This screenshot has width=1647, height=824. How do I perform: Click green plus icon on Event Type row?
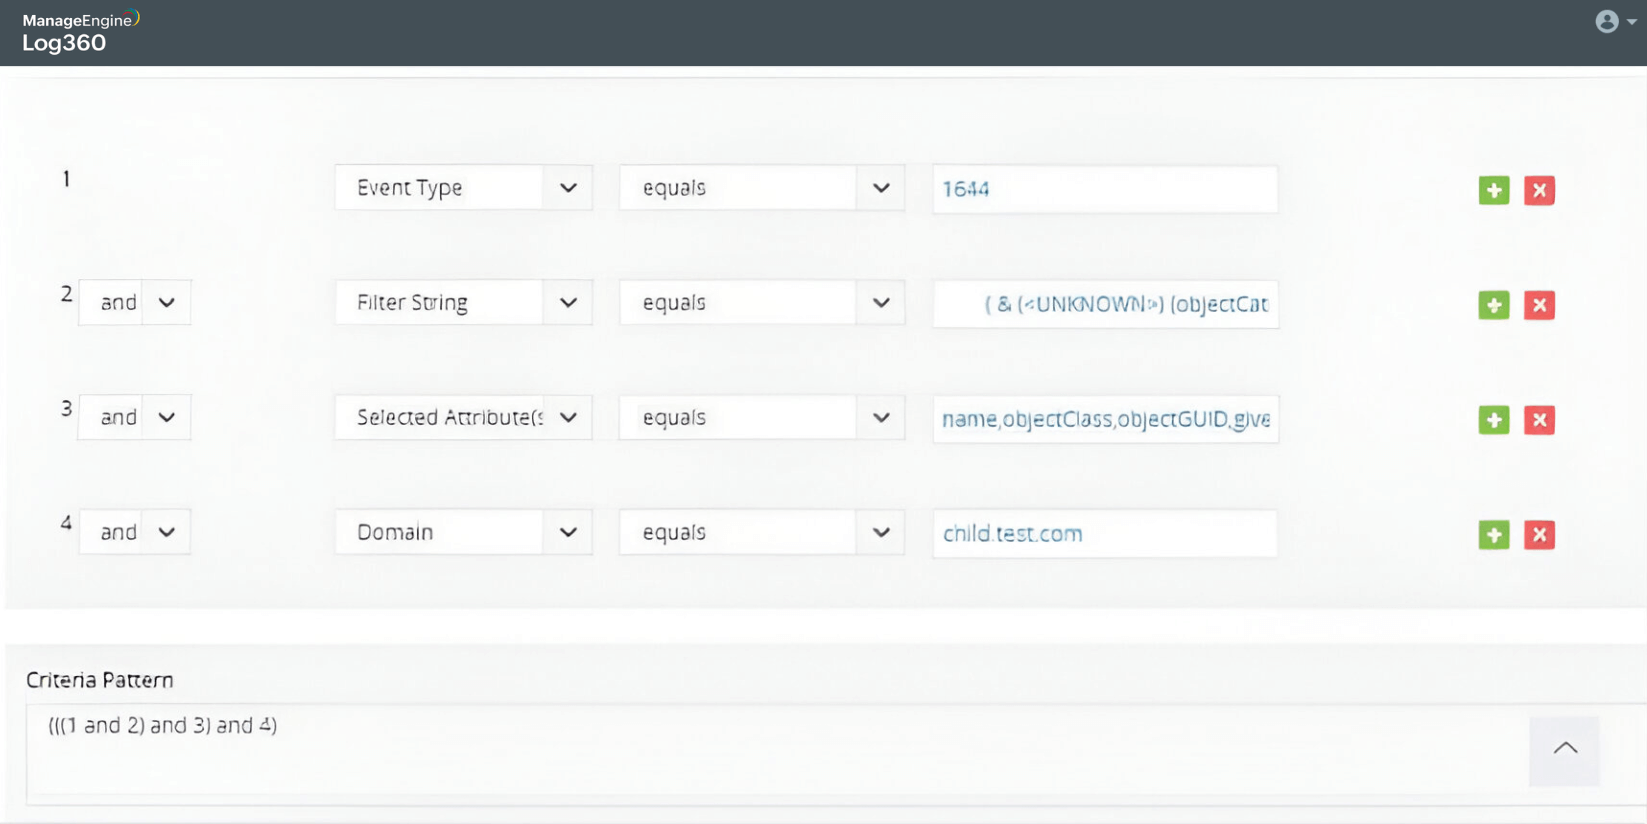click(x=1493, y=190)
